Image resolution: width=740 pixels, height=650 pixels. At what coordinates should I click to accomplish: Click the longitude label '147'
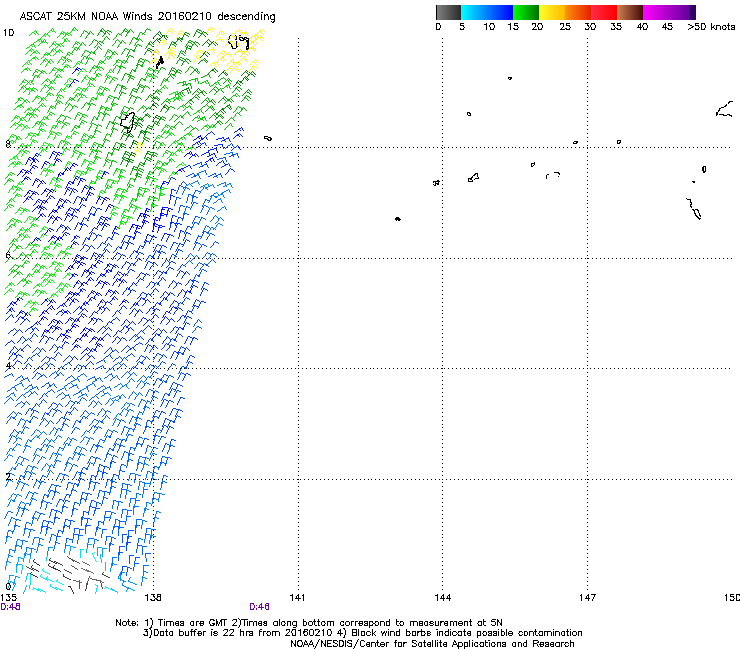[588, 598]
